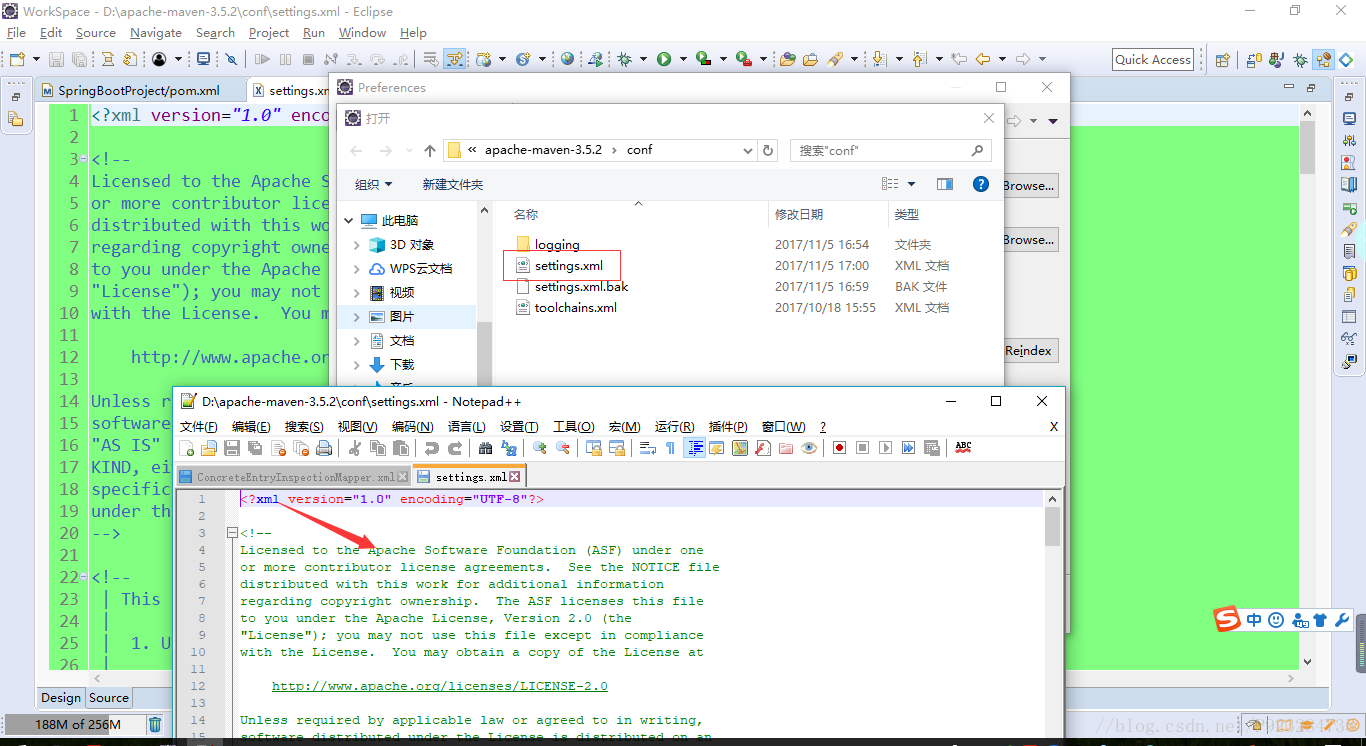The width and height of the screenshot is (1366, 746).
Task: Open Eclipse Window menu
Action: pos(362,33)
